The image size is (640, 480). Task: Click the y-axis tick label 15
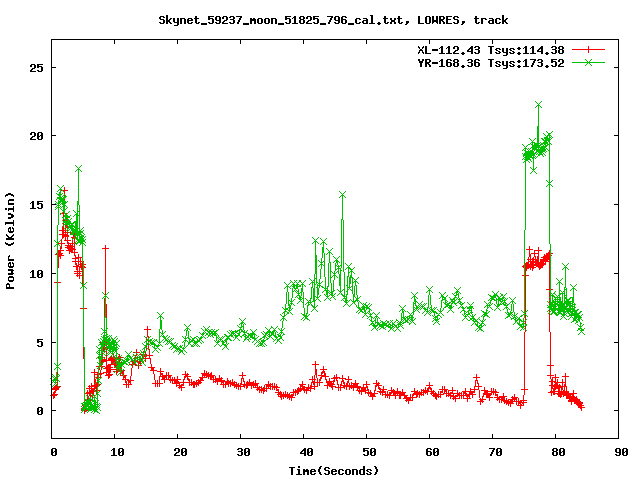36,205
